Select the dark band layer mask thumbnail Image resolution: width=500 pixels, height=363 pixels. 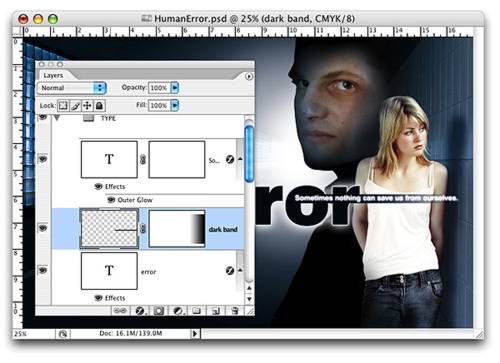pyautogui.click(x=177, y=229)
